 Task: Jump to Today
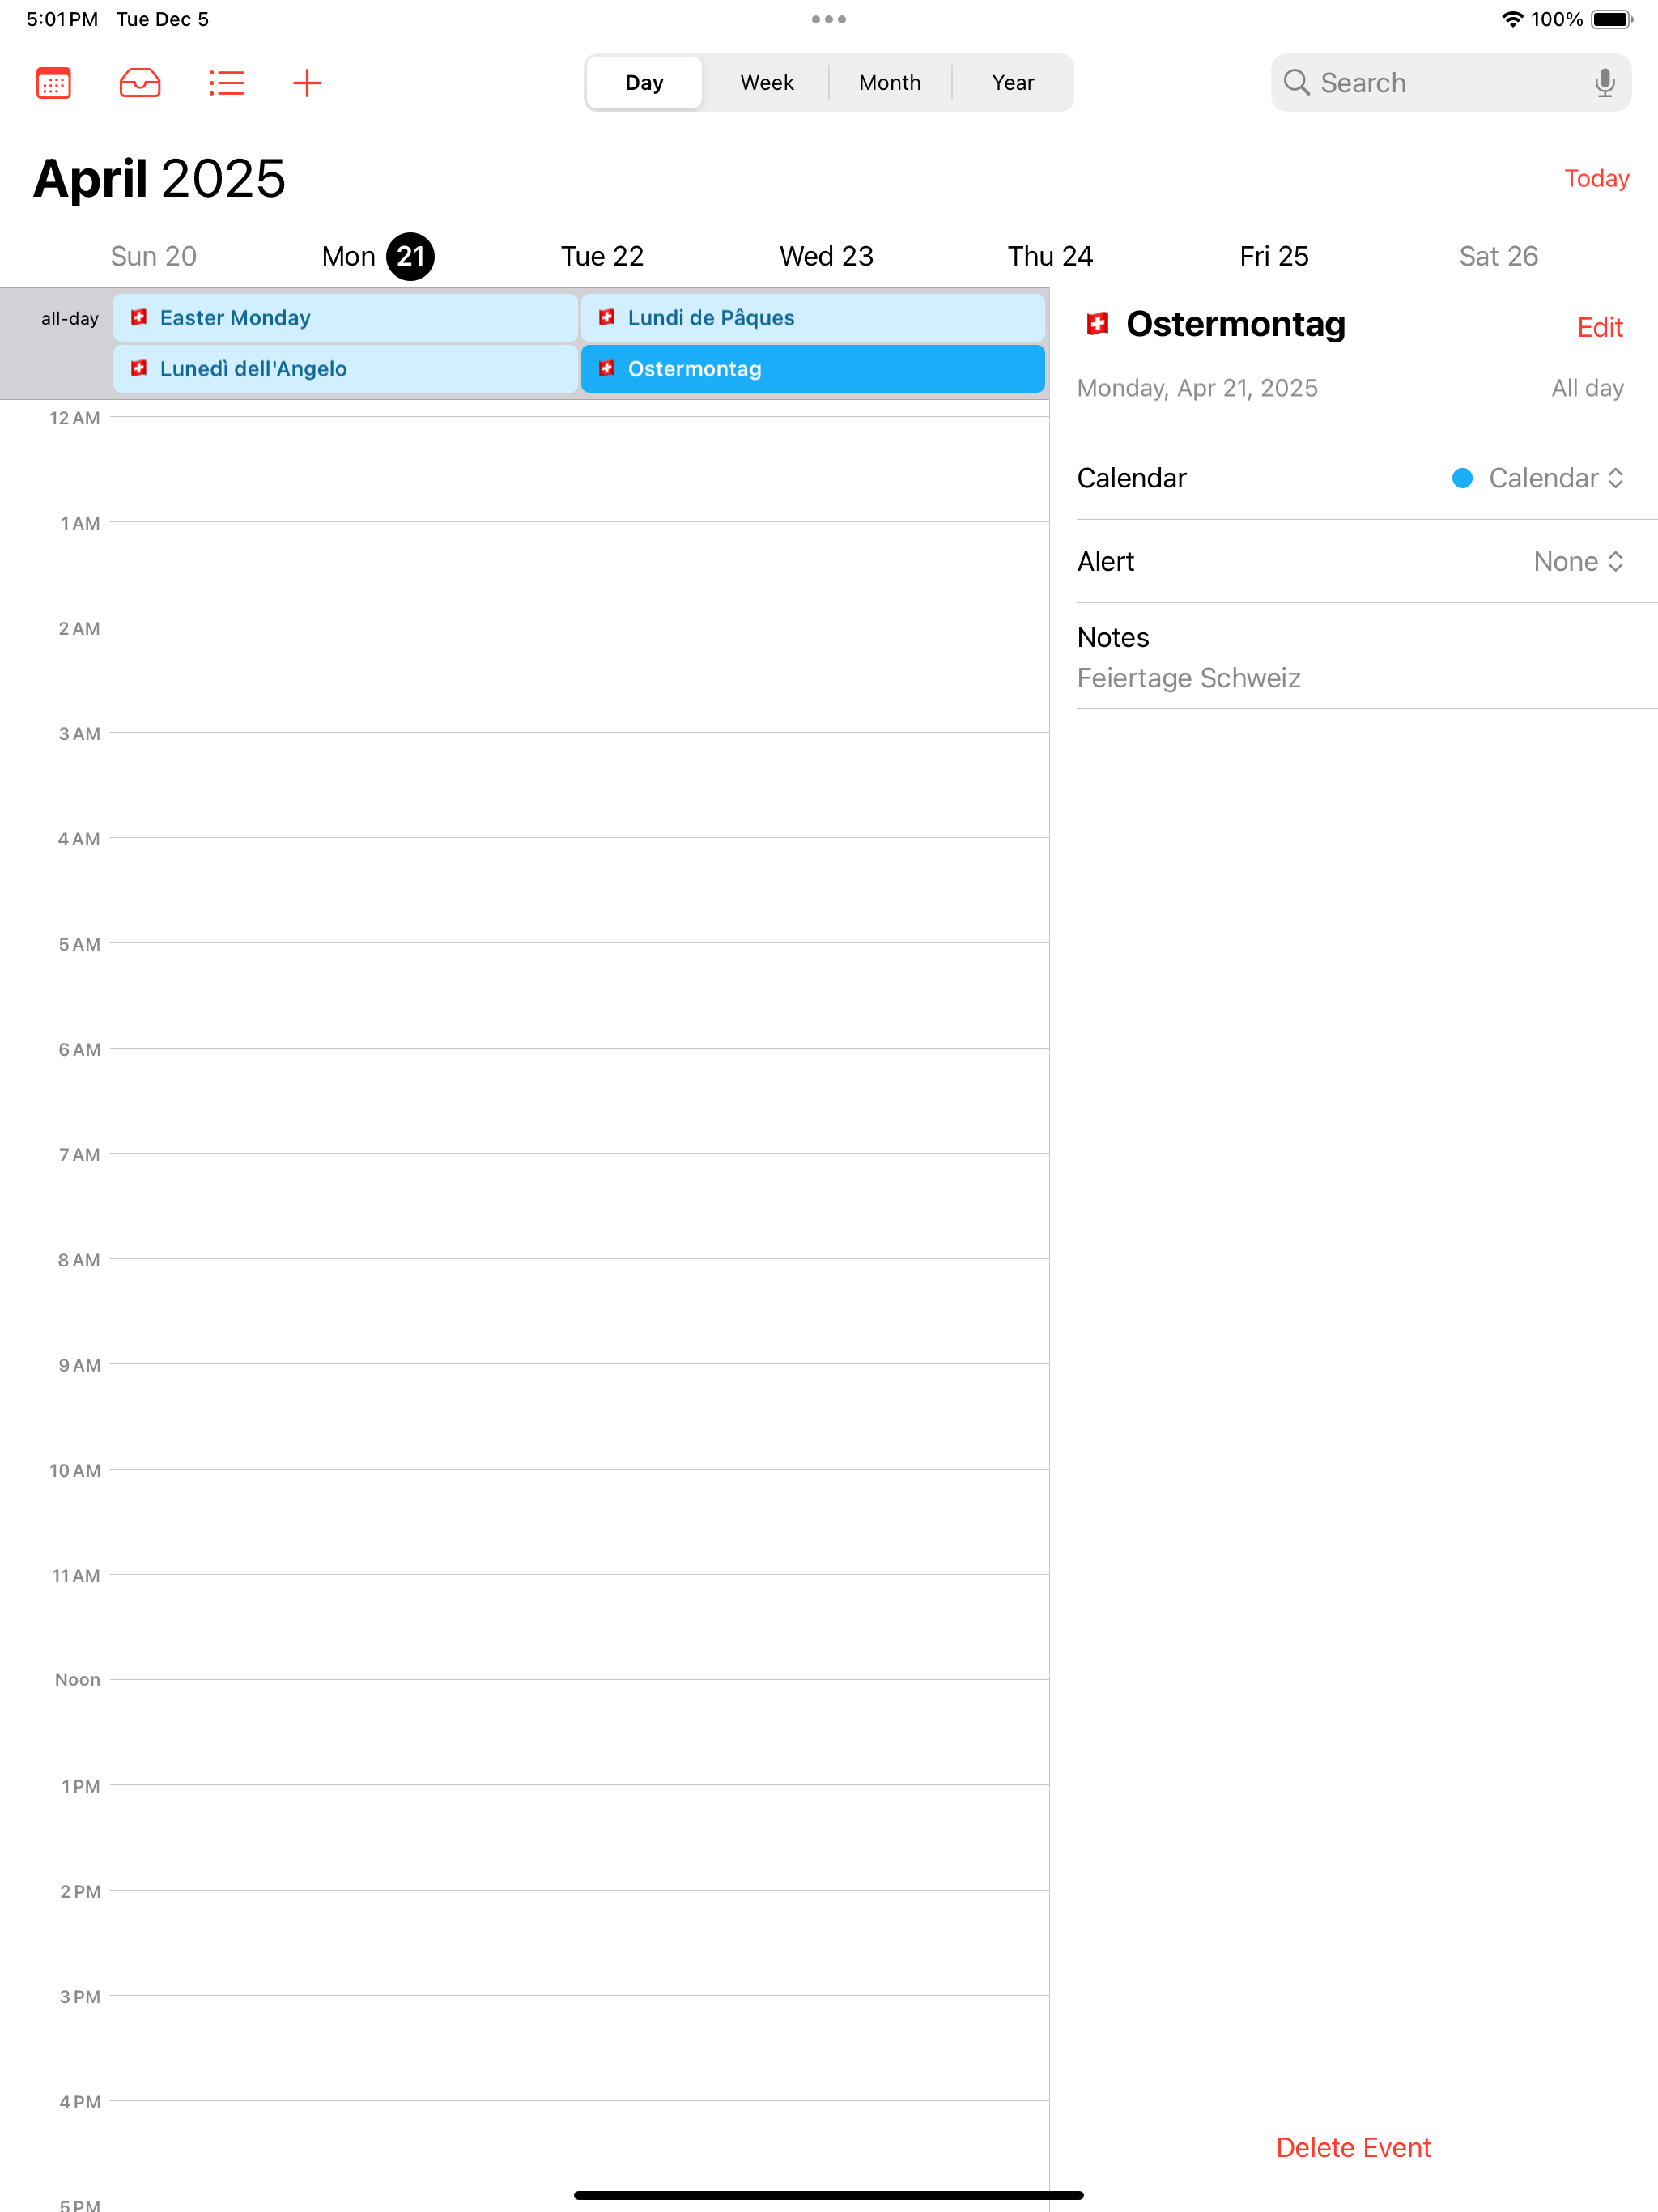click(1596, 178)
